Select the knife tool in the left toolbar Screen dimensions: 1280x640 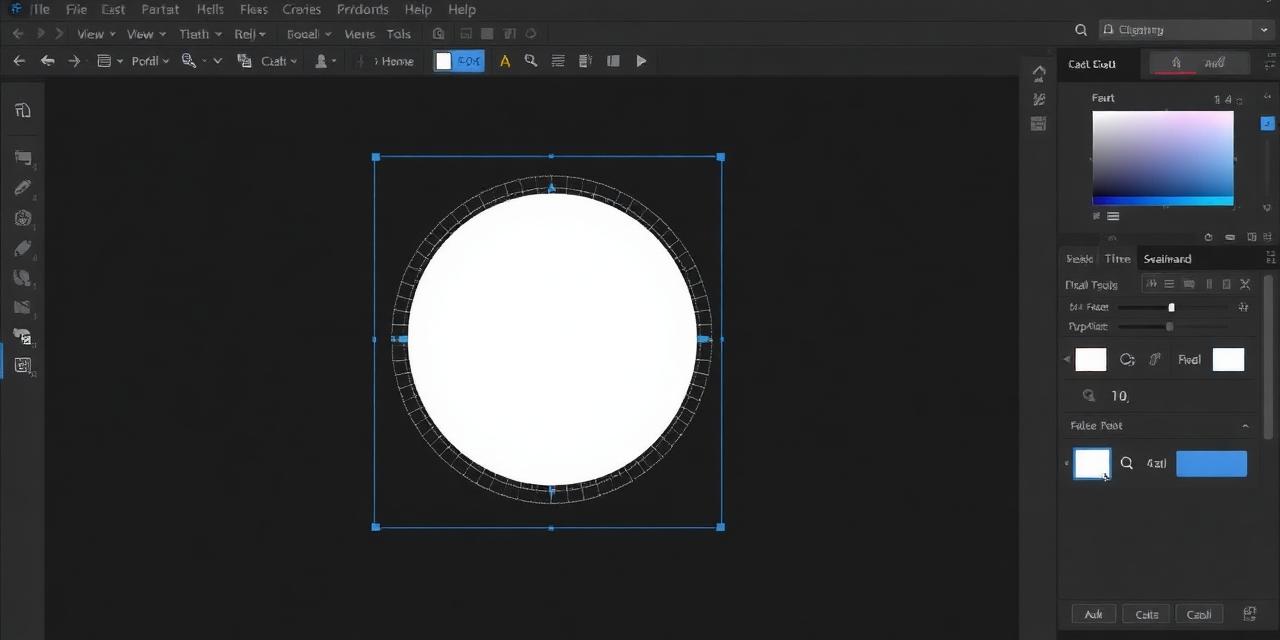click(x=22, y=248)
